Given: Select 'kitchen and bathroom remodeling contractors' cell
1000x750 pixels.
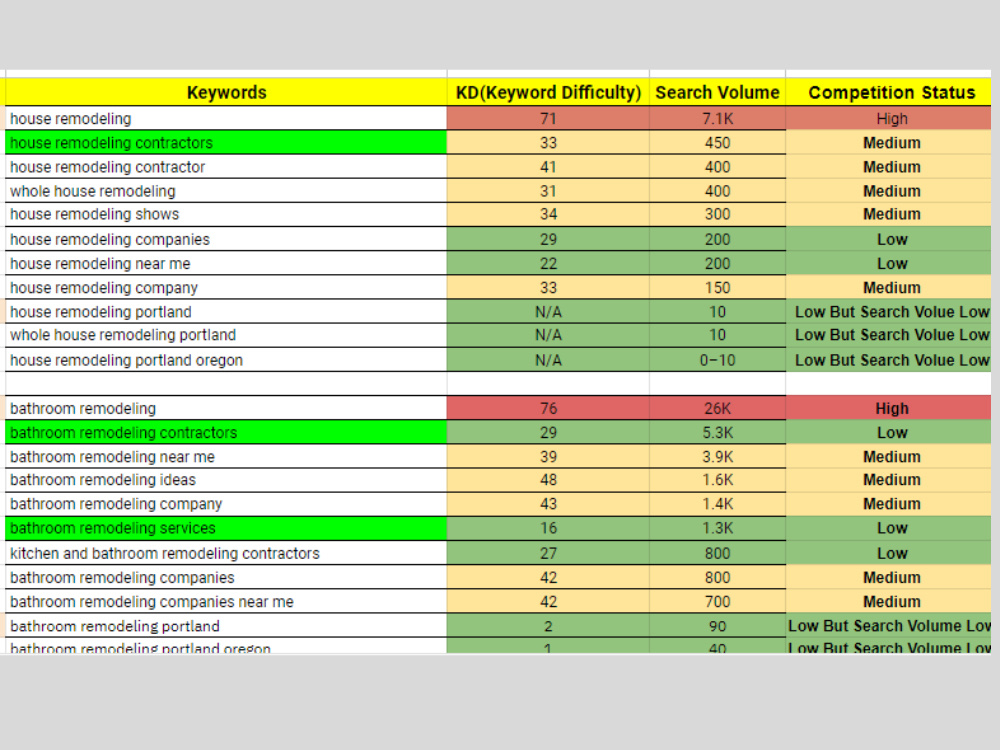Looking at the screenshot, I should [x=226, y=553].
